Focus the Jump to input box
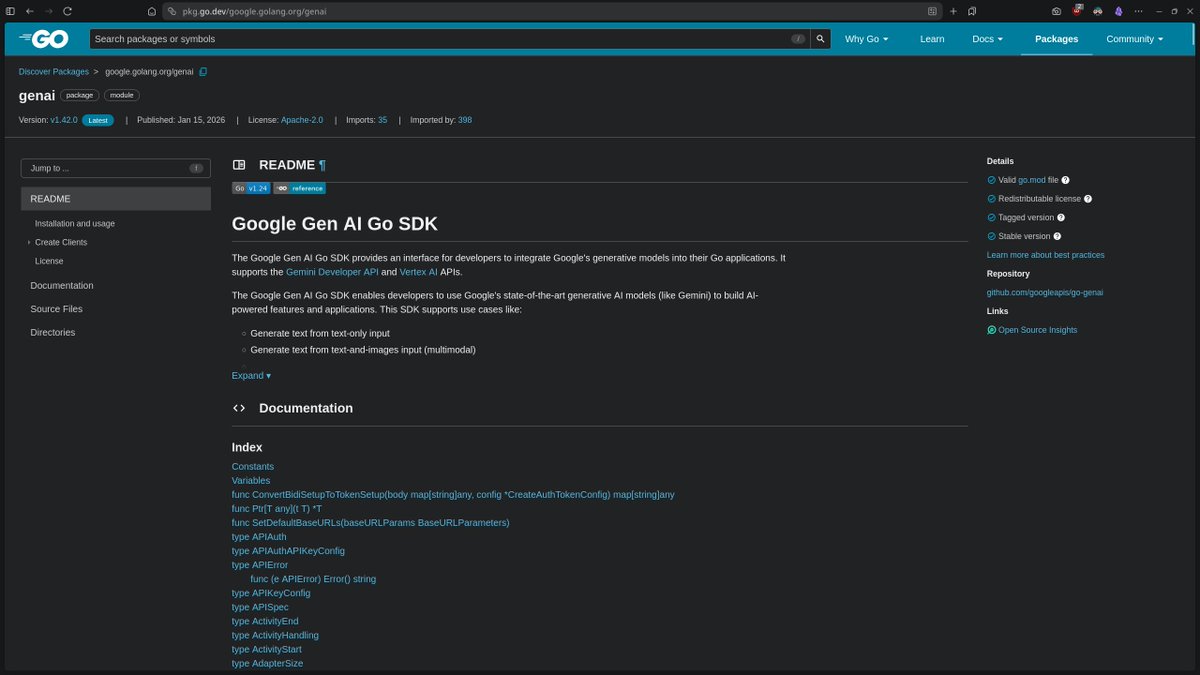Image resolution: width=1200 pixels, height=675 pixels. pos(116,168)
